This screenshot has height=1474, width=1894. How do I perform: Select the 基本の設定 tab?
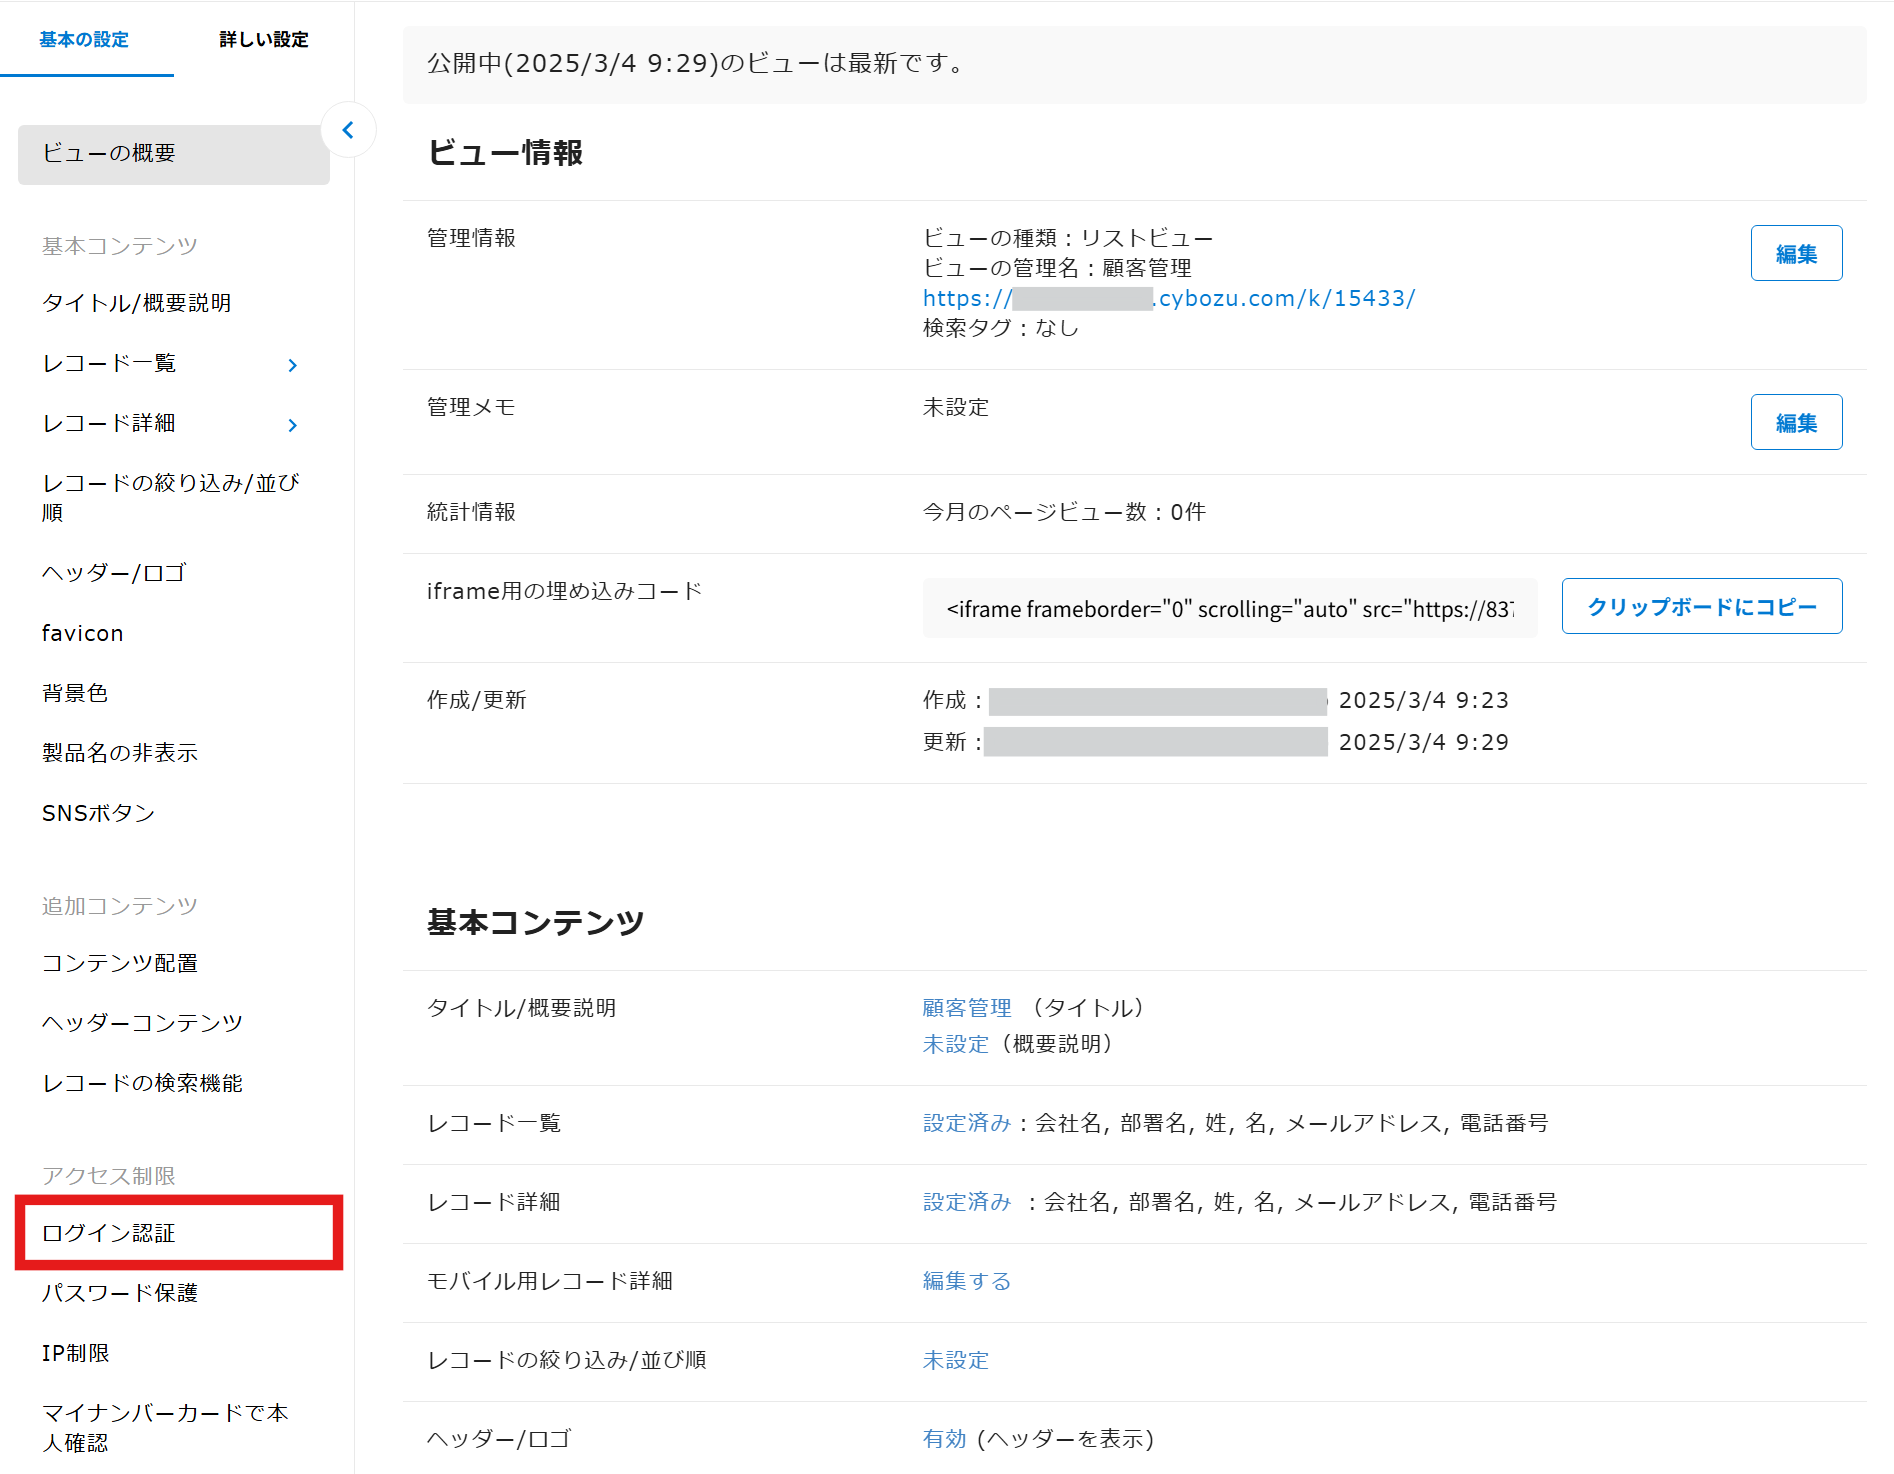point(84,40)
